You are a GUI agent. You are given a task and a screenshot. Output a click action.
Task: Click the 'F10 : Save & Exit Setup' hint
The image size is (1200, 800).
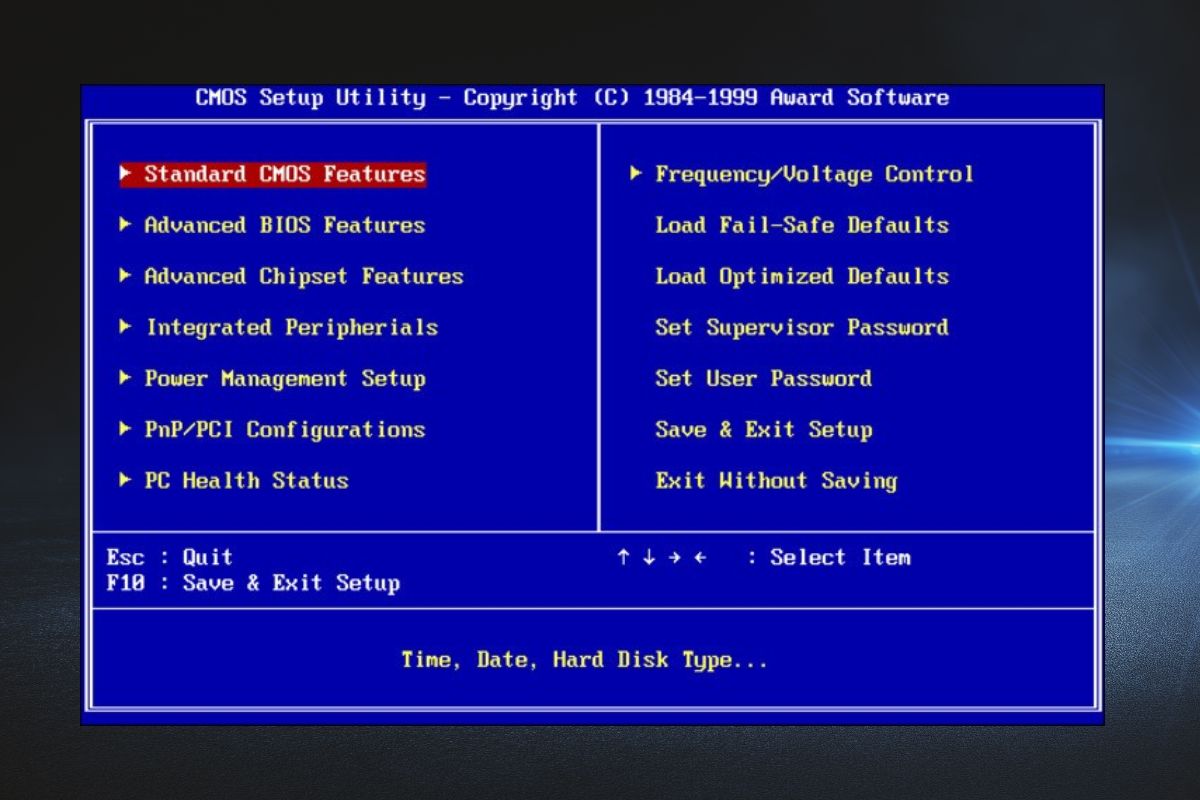tap(253, 583)
